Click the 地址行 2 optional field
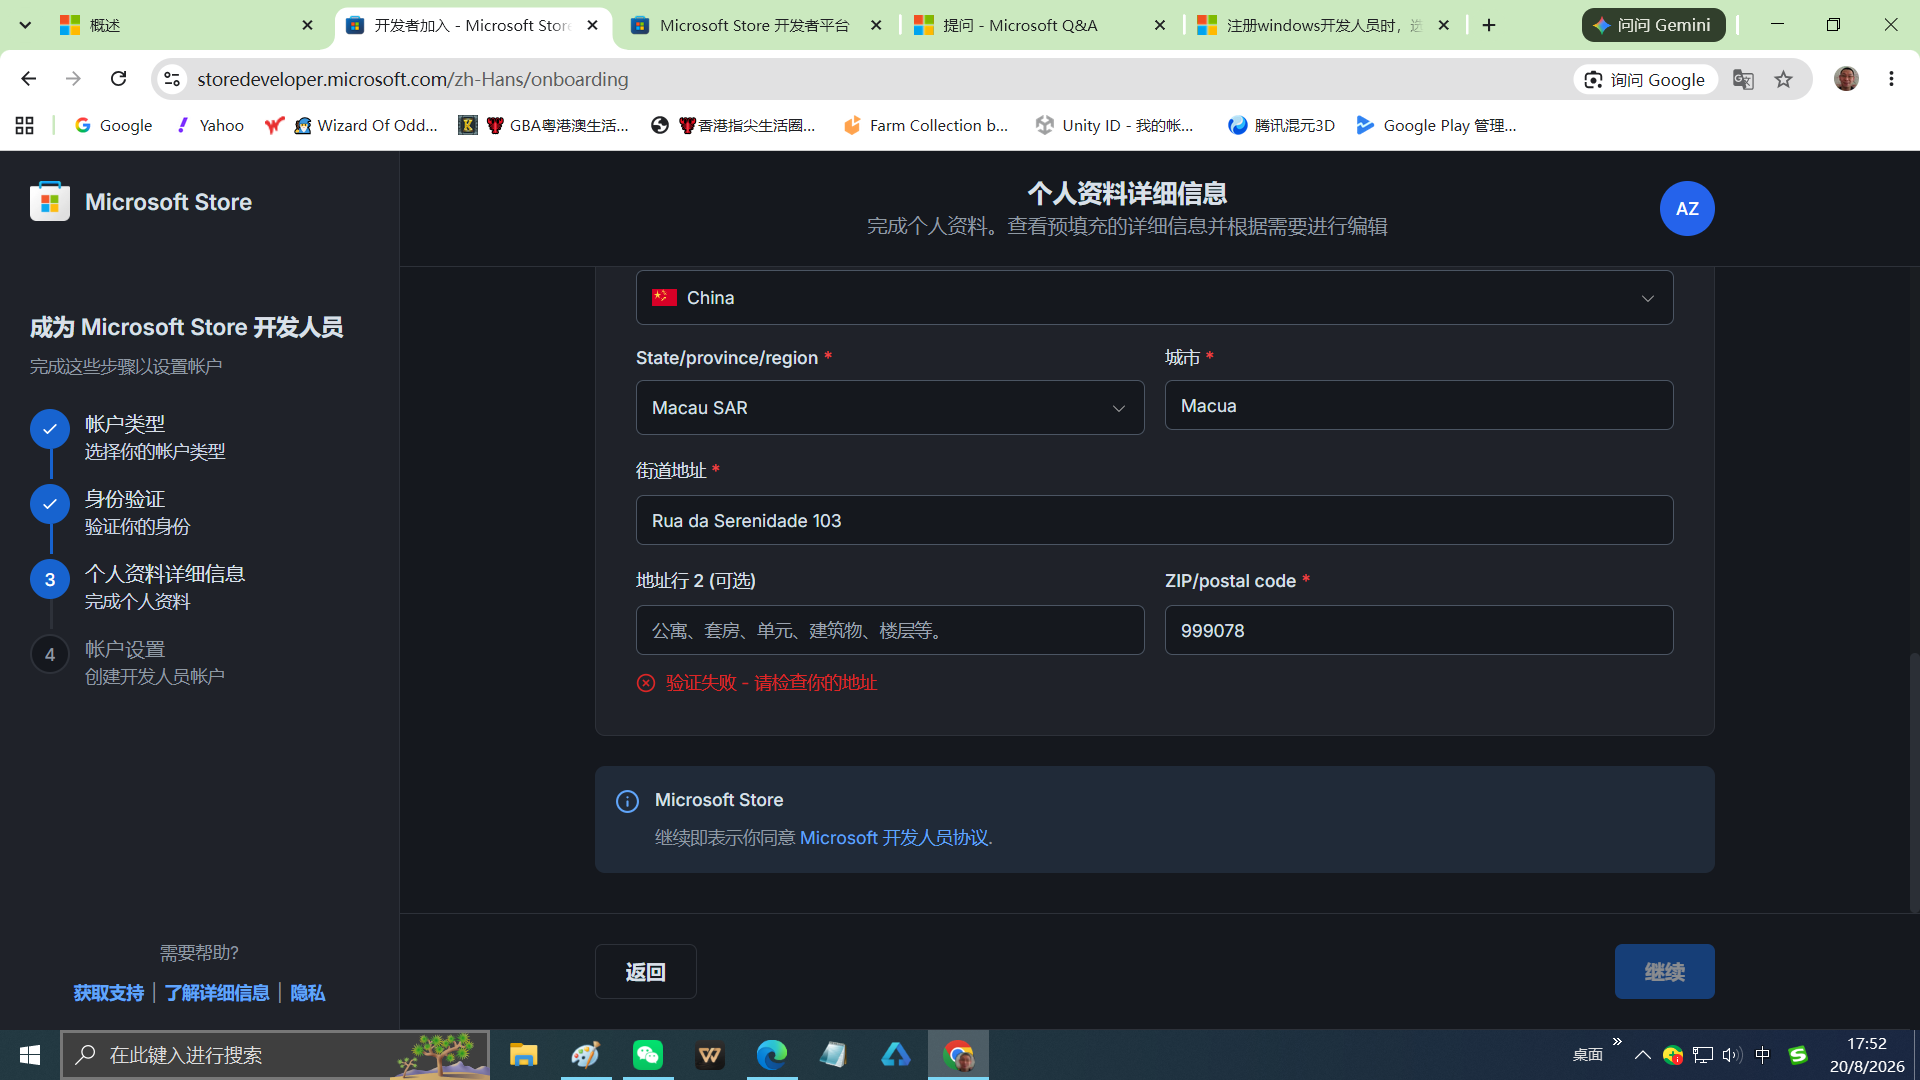The width and height of the screenshot is (1920, 1080). click(x=890, y=631)
